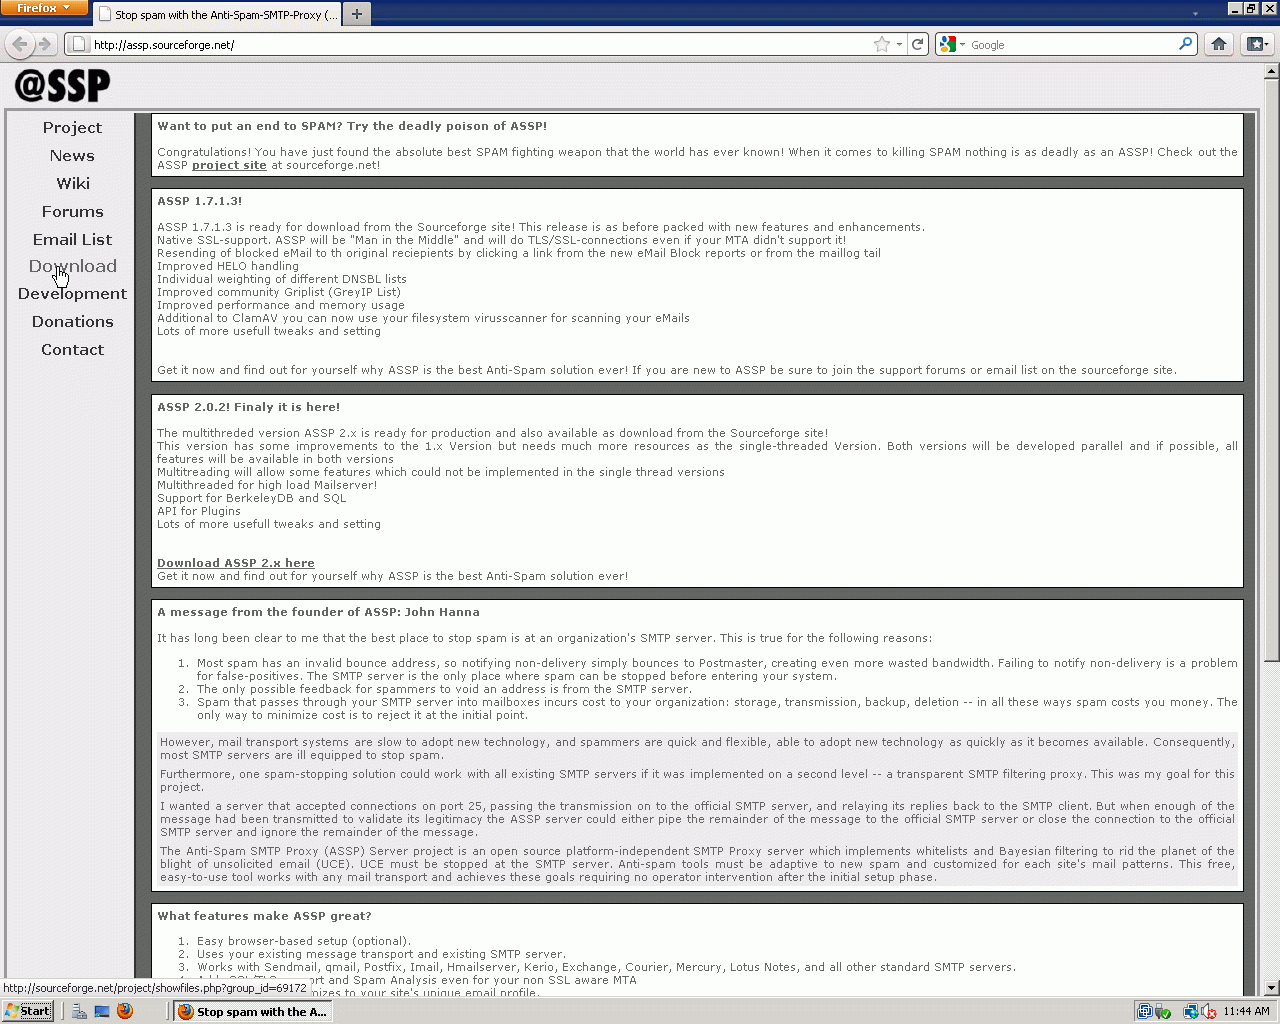The height and width of the screenshot is (1024, 1280).
Task: Open the Bookmarks menu button
Action: click(x=1257, y=44)
